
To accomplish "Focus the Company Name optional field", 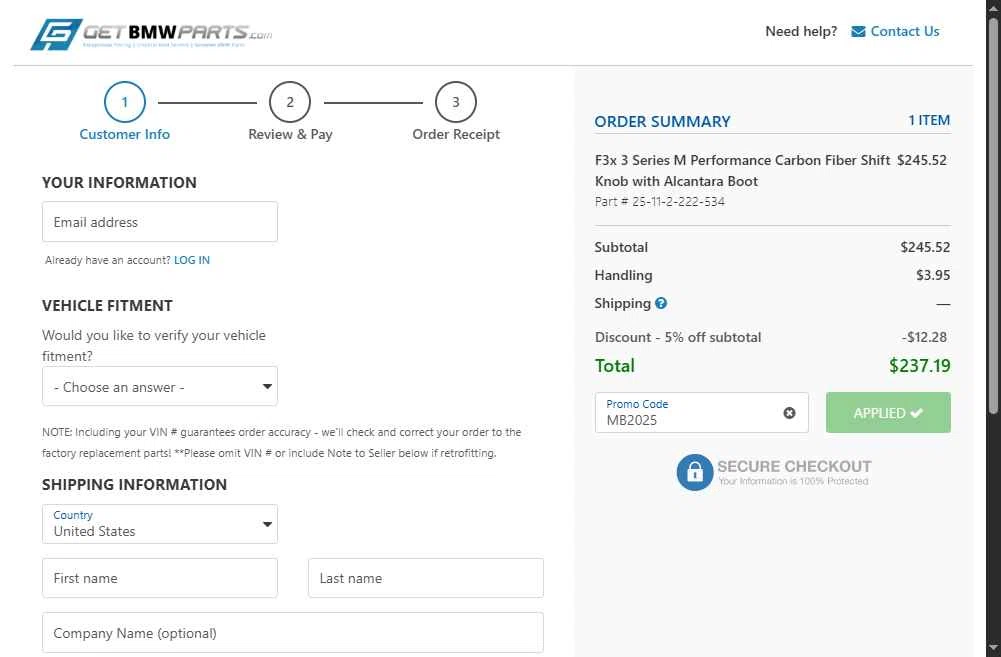I will [293, 633].
